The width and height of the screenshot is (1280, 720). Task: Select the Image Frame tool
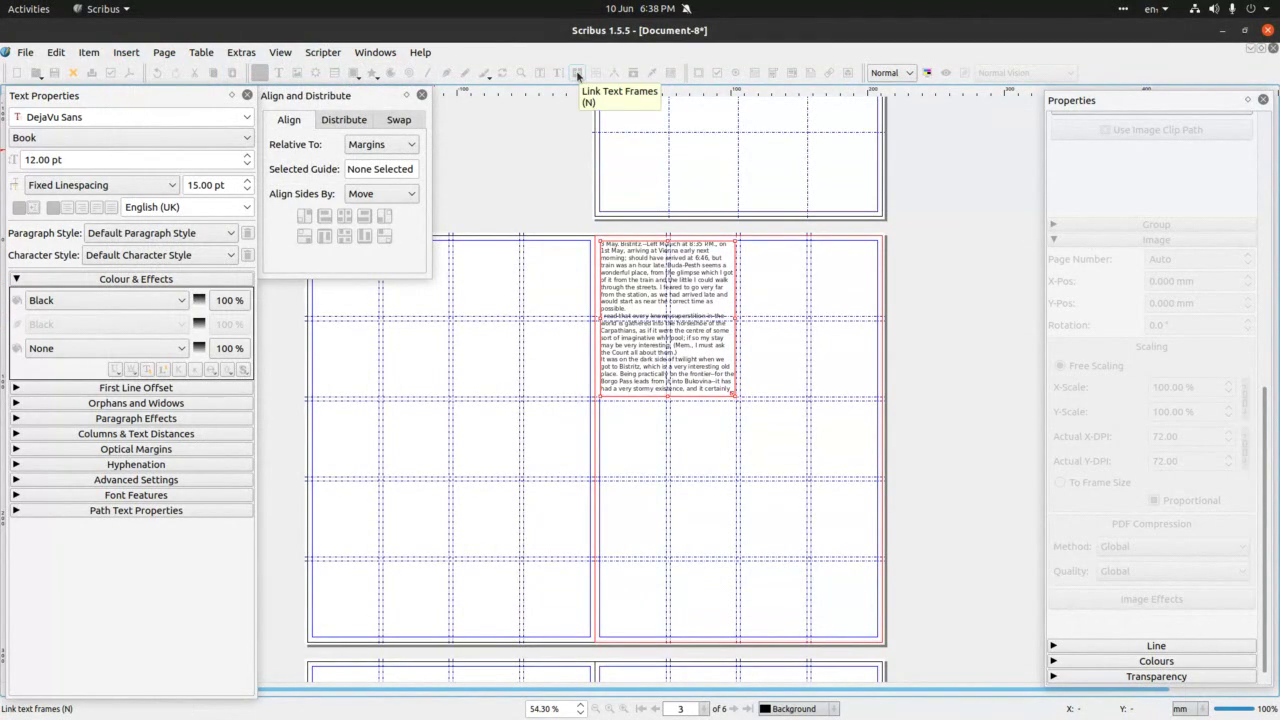click(x=297, y=73)
